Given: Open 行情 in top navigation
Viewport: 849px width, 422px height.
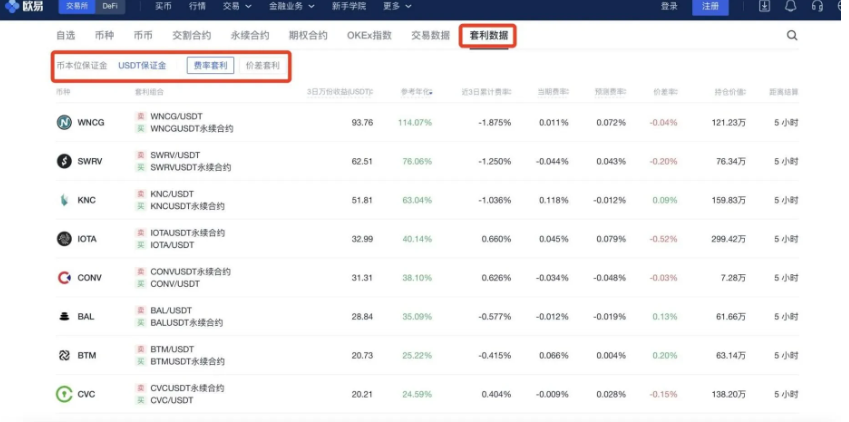Looking at the screenshot, I should pos(198,7).
